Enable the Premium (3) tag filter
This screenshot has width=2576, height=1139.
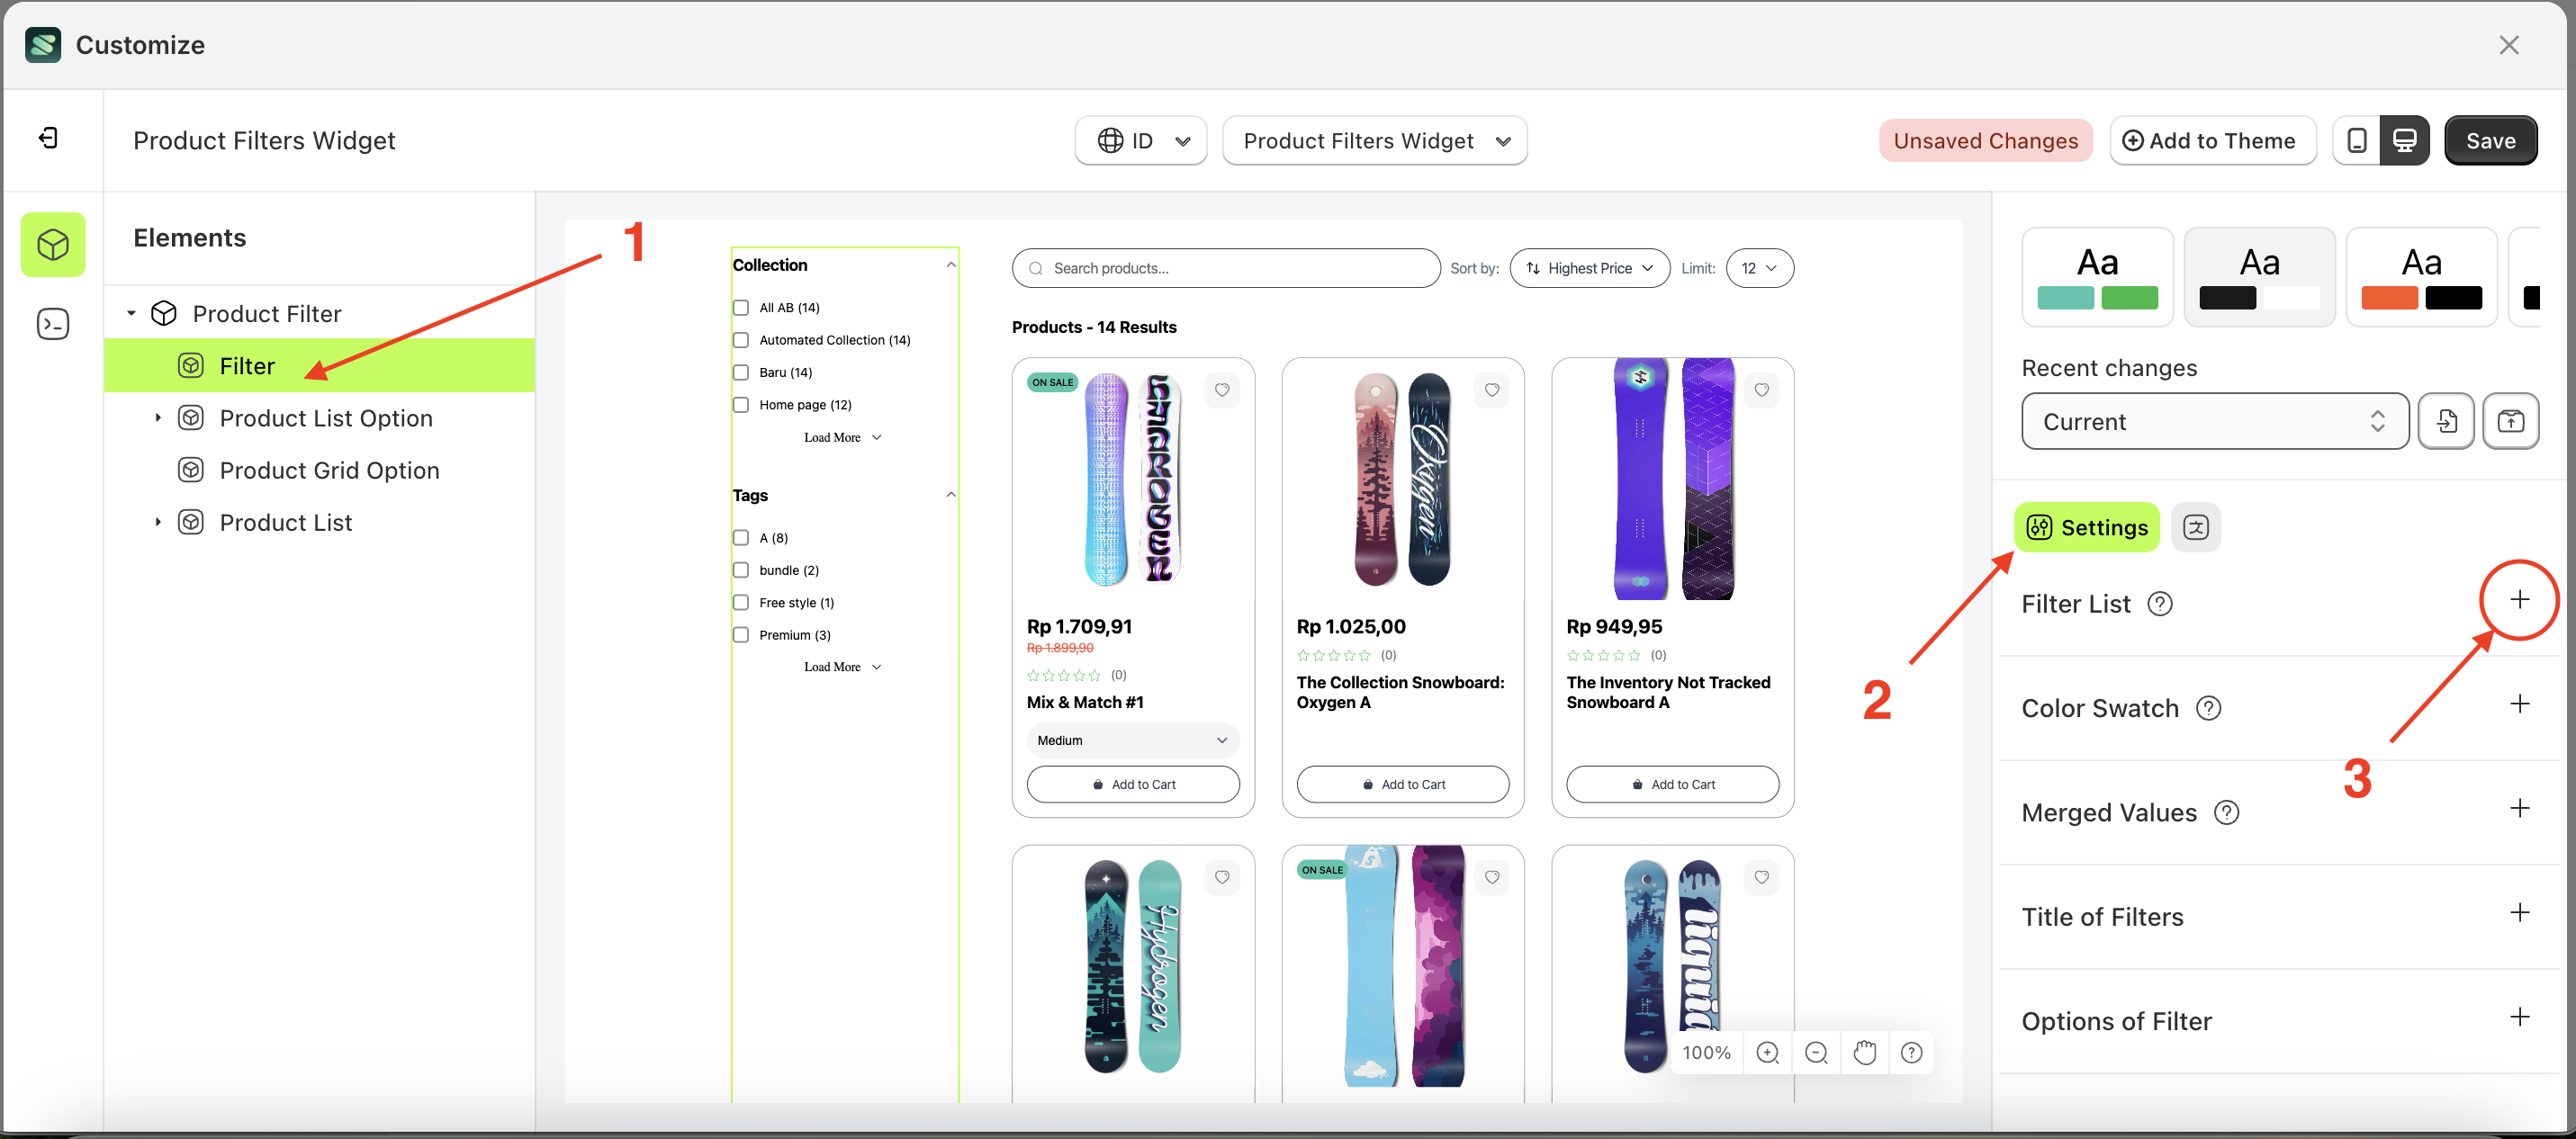[741, 634]
